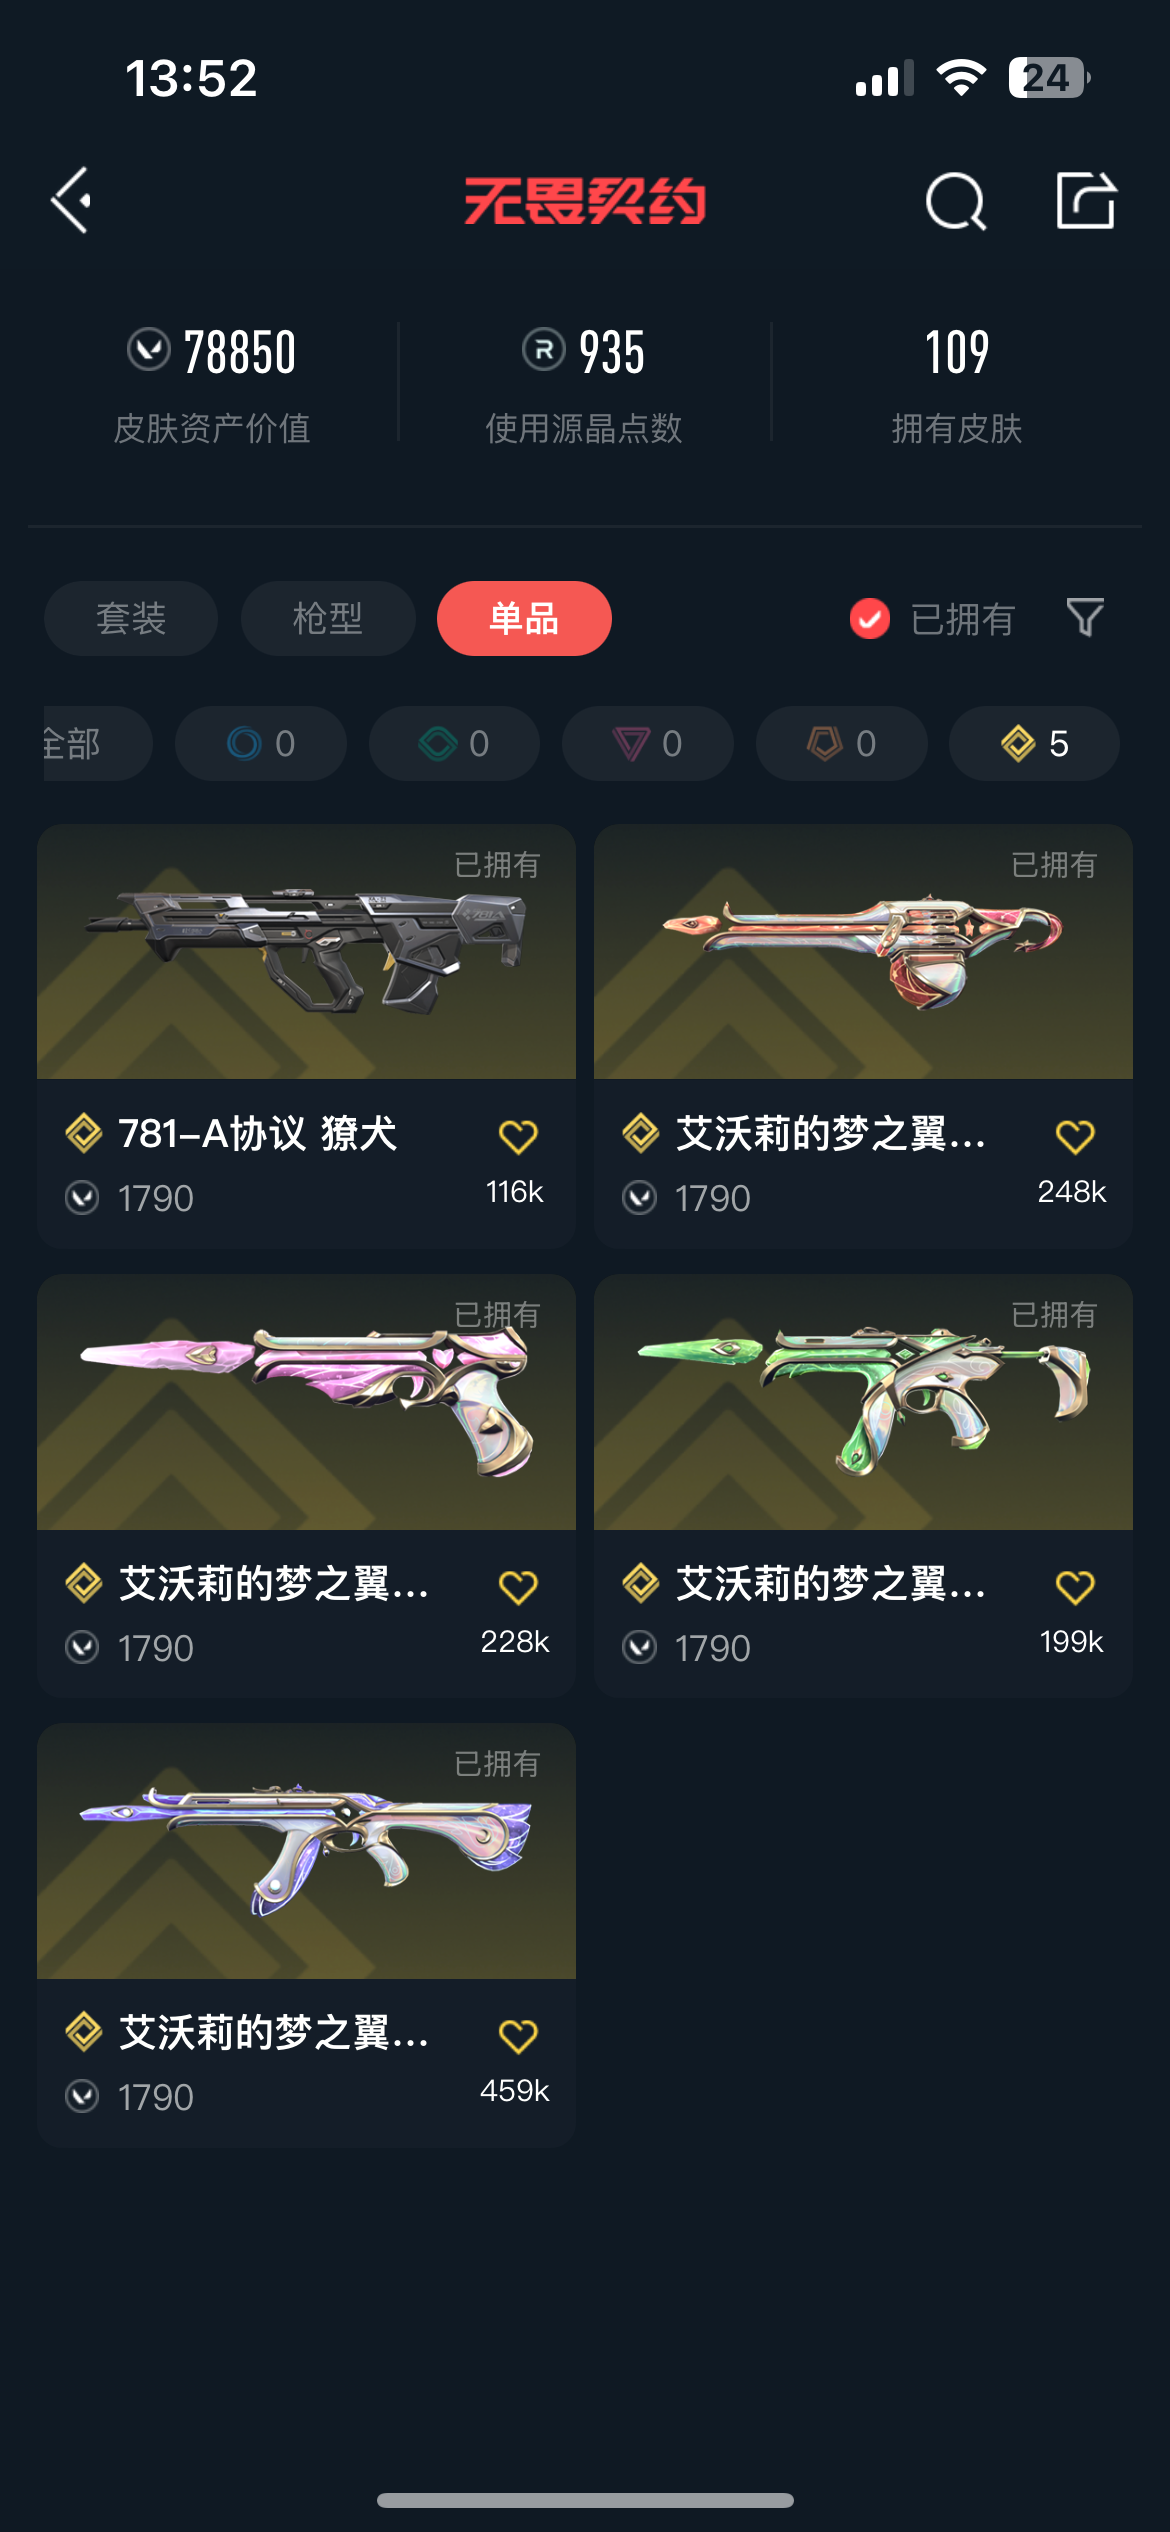Screen dimensions: 1170x2532
Task: Open the filter funnel icon
Action: coord(1085,618)
